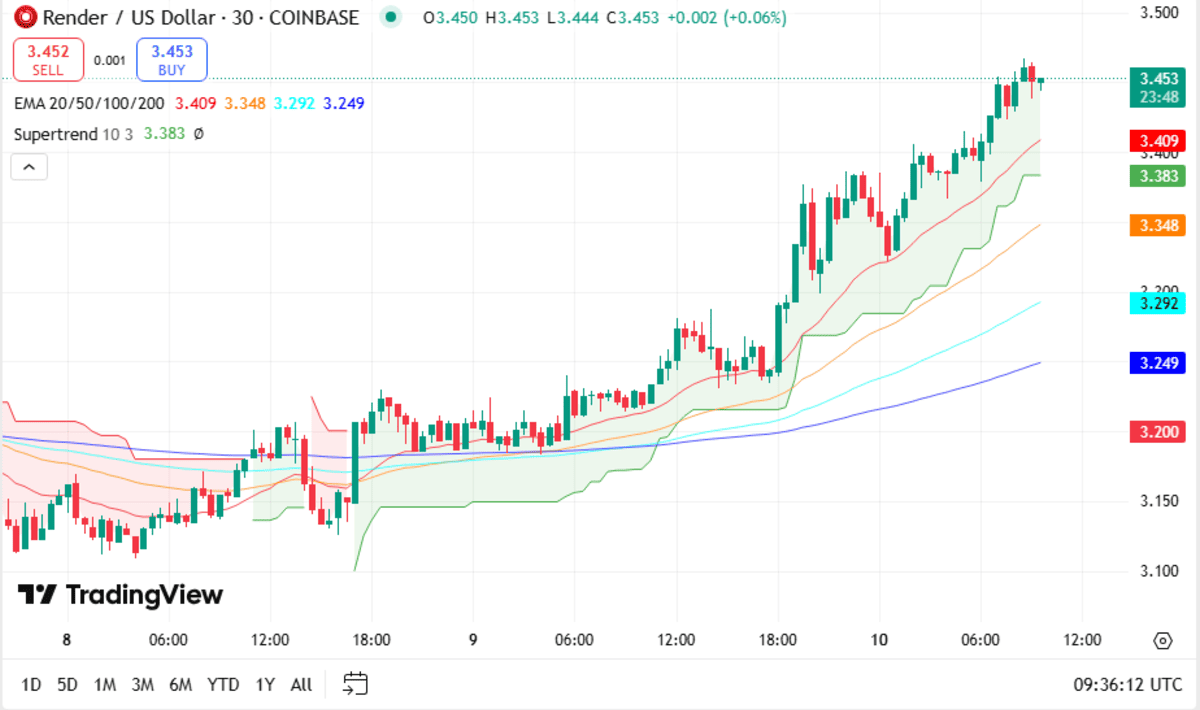The height and width of the screenshot is (710, 1200).
Task: Click the day 9 date label on time axis
Action: (473, 640)
